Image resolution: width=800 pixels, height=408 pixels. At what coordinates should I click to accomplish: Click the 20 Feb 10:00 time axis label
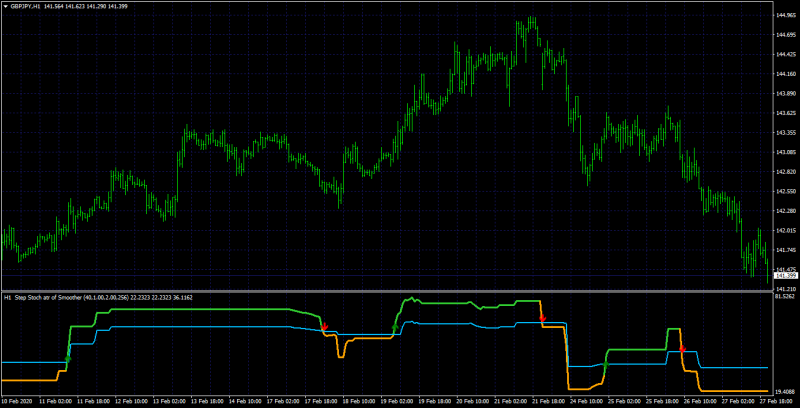[472, 402]
